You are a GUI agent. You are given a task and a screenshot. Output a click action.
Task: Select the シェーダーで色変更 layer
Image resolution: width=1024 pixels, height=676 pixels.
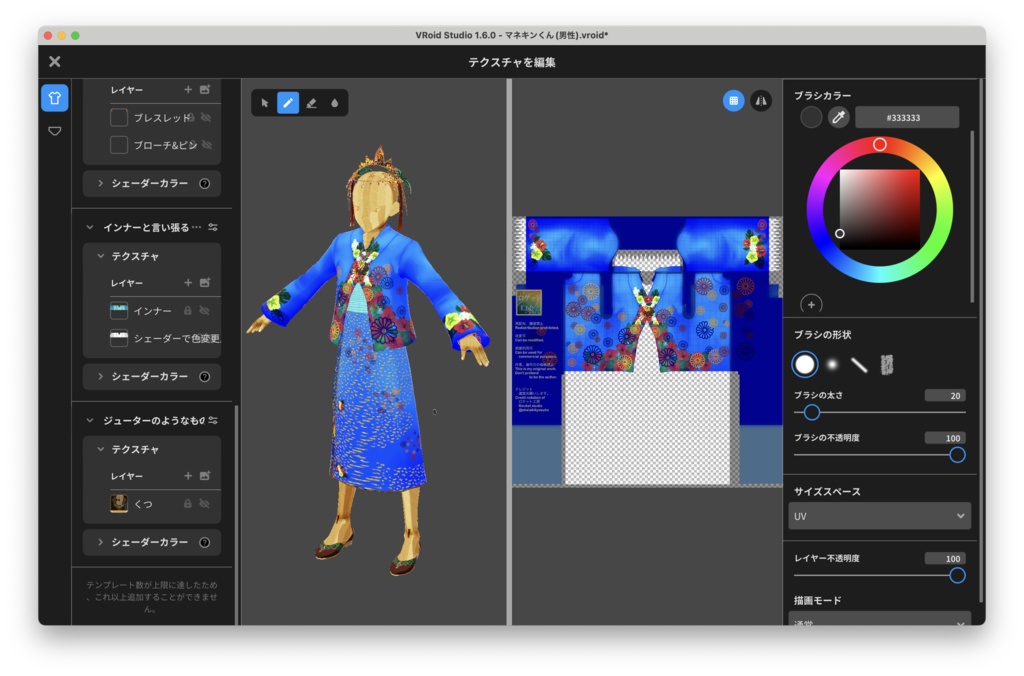click(x=165, y=338)
